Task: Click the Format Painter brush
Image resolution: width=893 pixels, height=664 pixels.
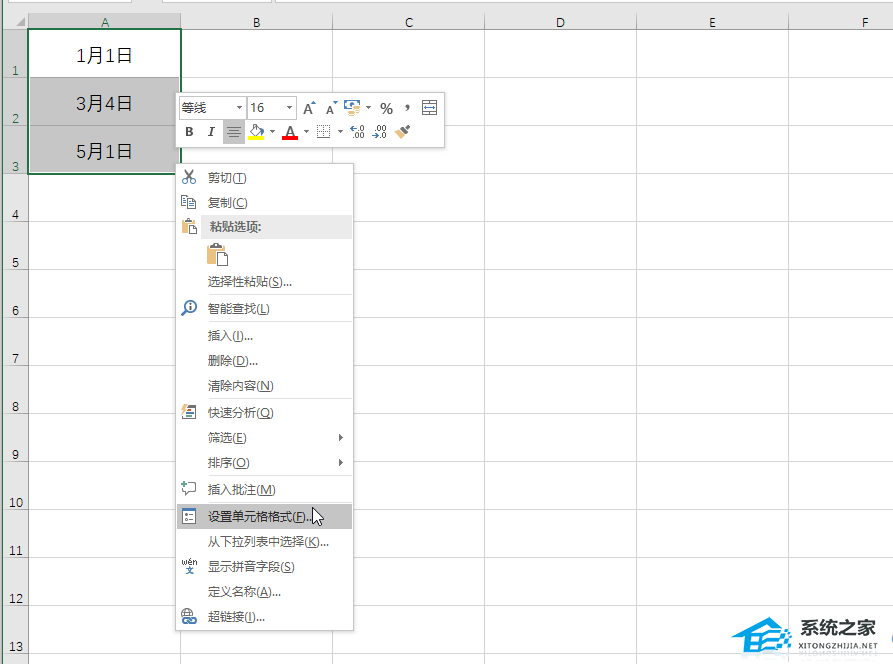Action: click(402, 132)
